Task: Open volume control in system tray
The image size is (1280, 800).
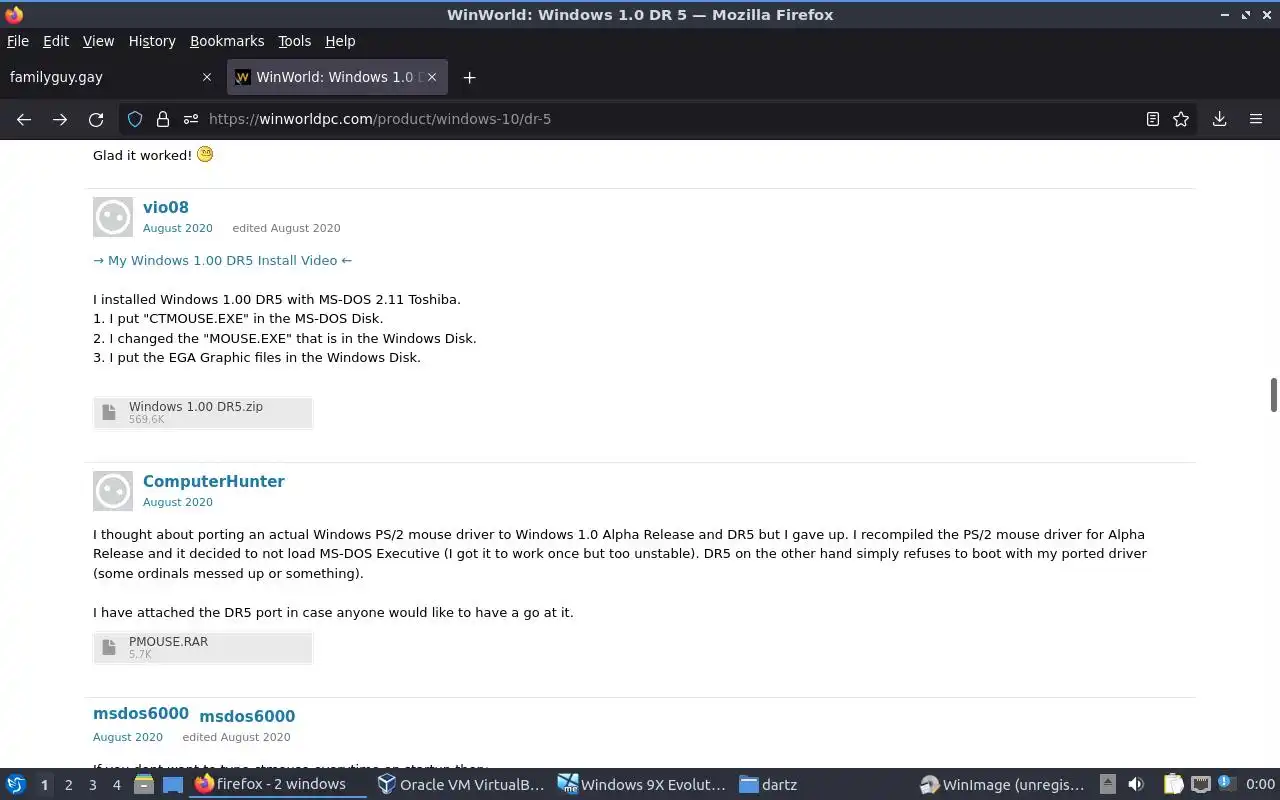Action: tap(1136, 785)
